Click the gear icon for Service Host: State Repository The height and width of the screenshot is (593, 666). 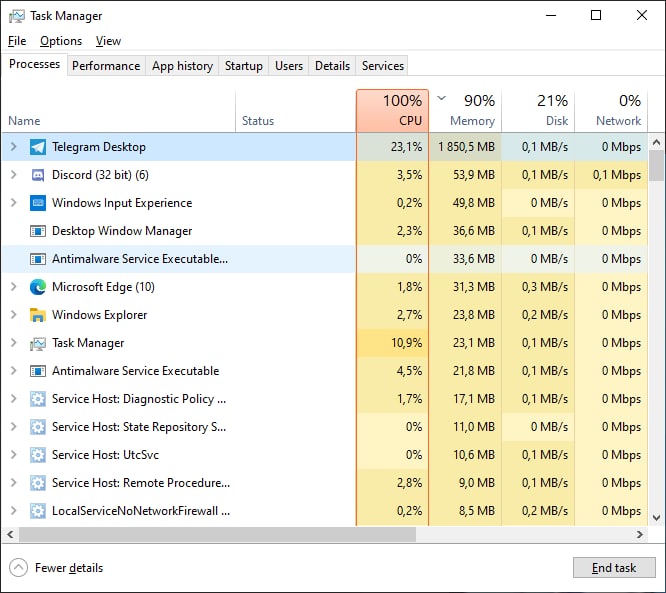coord(38,427)
